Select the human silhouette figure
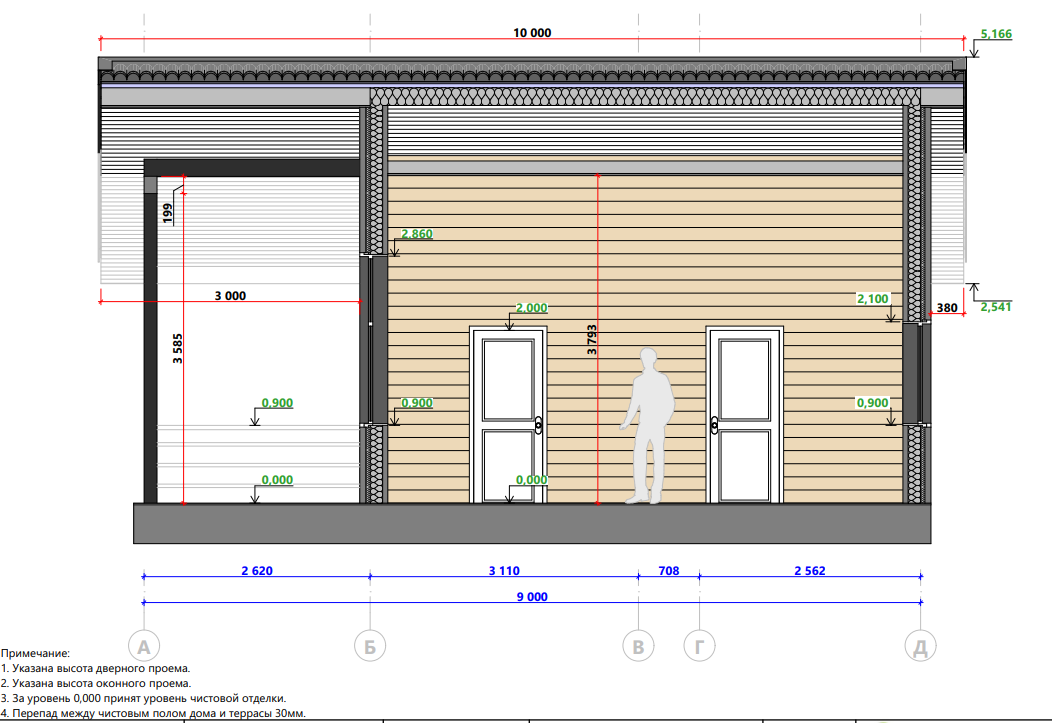Screen dimensions: 1052x723 [646, 425]
